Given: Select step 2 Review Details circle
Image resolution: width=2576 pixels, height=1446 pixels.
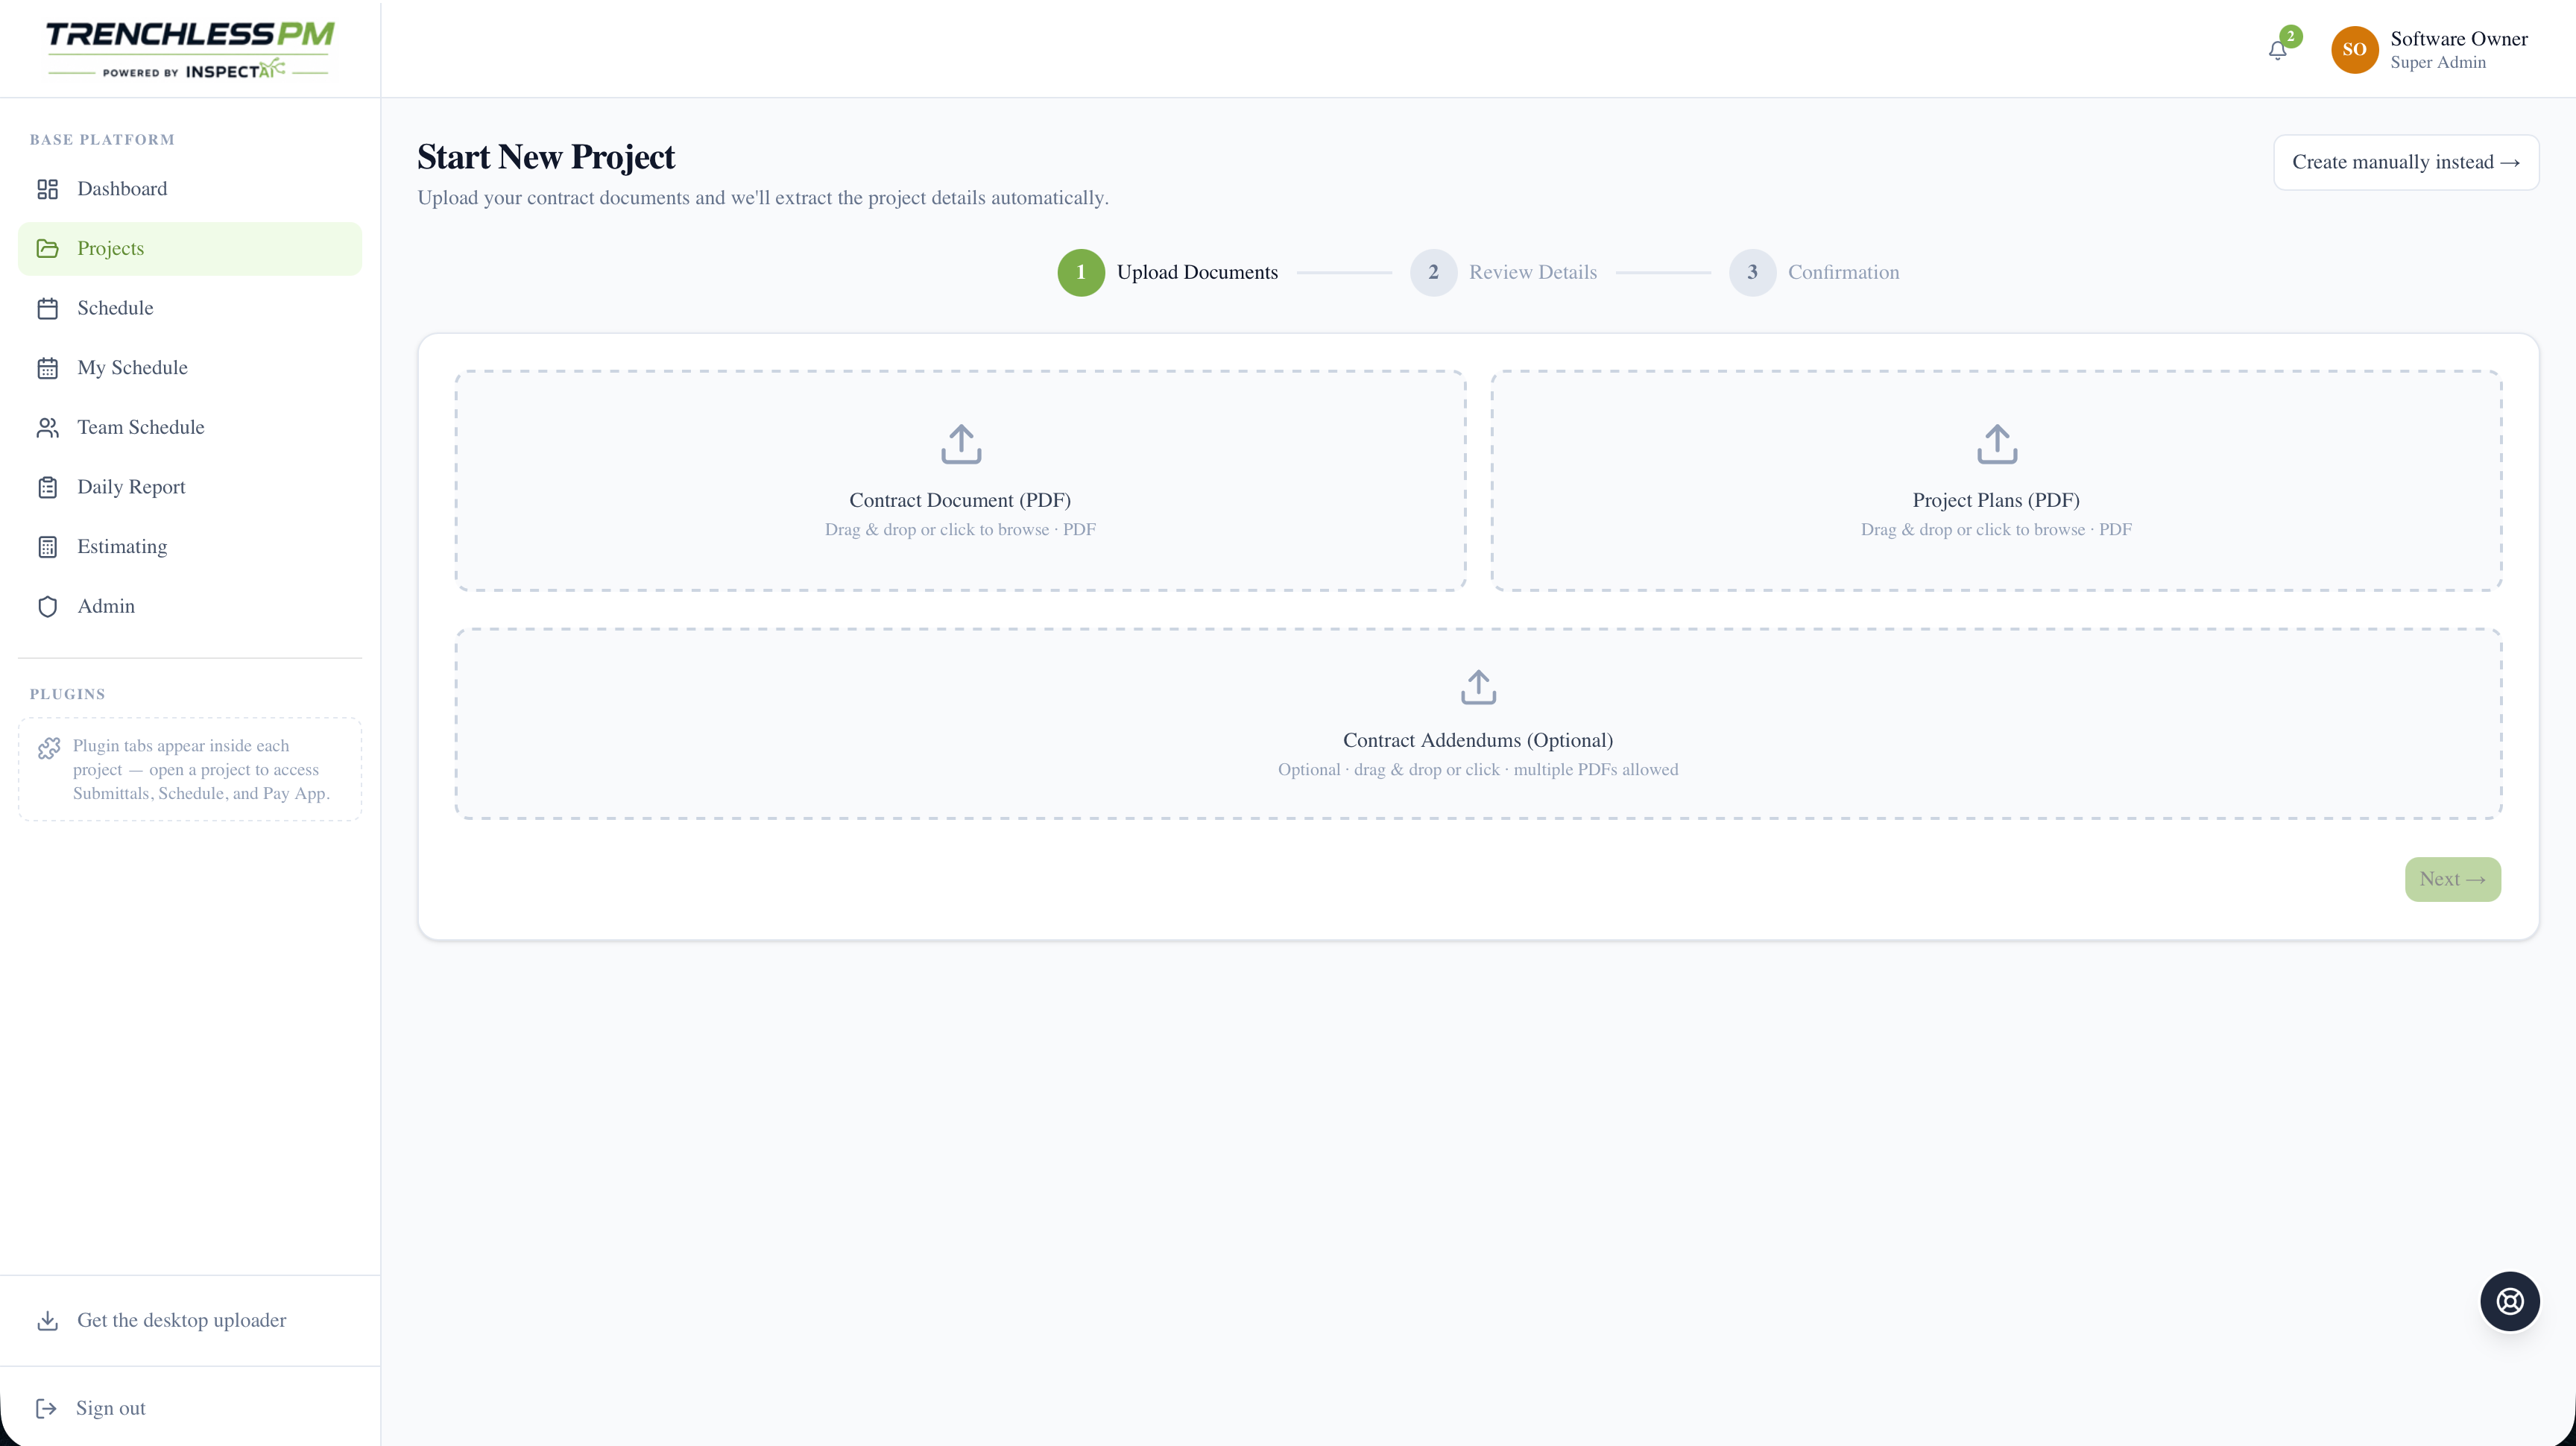Looking at the screenshot, I should (1433, 272).
